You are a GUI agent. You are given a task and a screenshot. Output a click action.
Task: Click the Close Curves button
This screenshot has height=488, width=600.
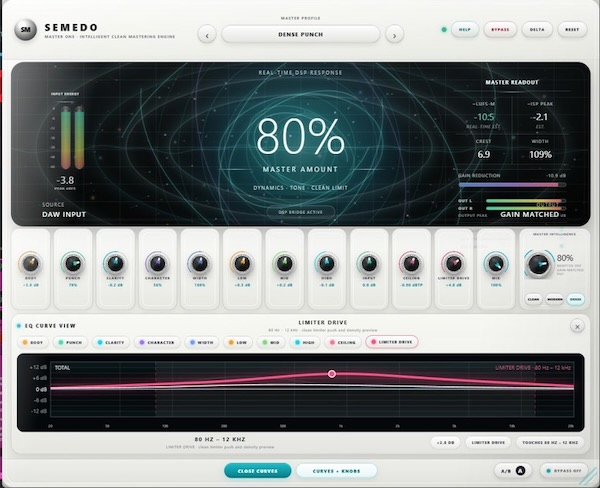tap(258, 471)
